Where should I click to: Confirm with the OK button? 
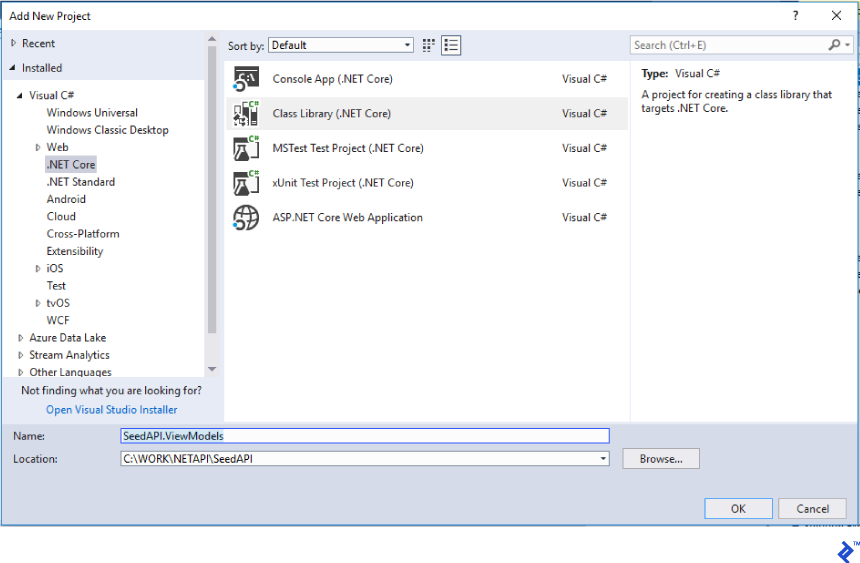(x=737, y=508)
